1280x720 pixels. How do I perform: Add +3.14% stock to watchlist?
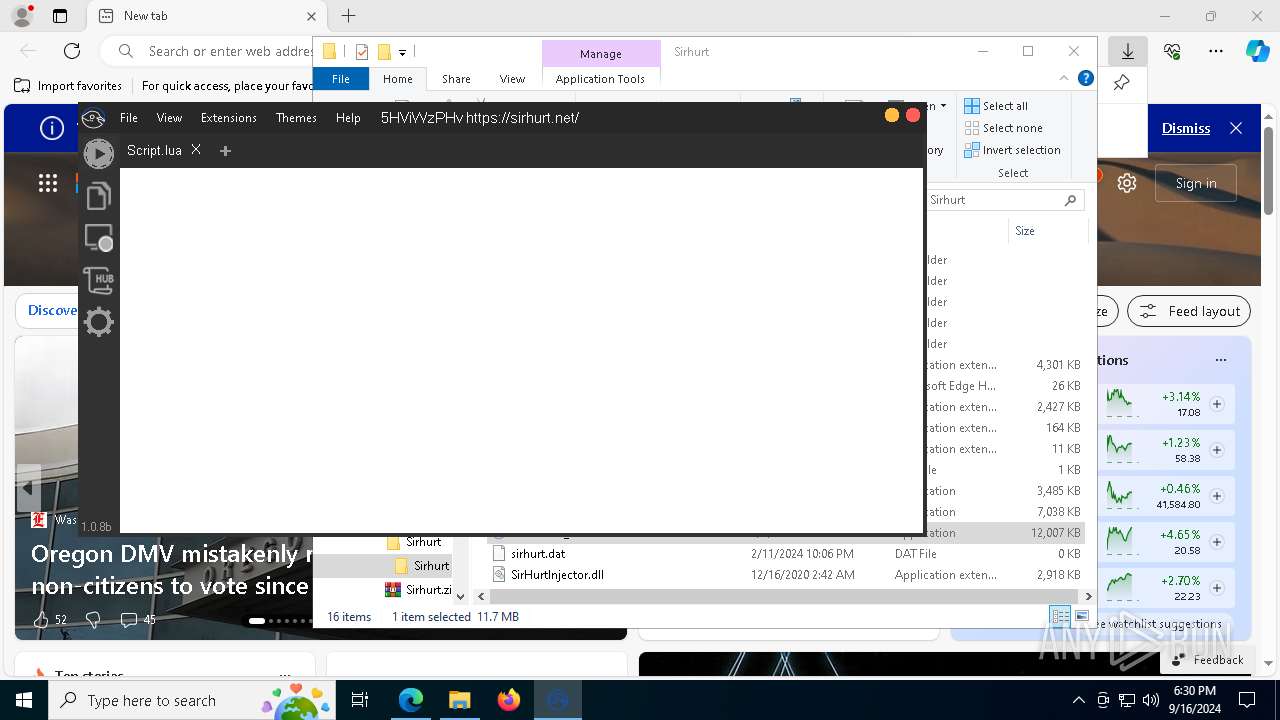pyautogui.click(x=1217, y=404)
